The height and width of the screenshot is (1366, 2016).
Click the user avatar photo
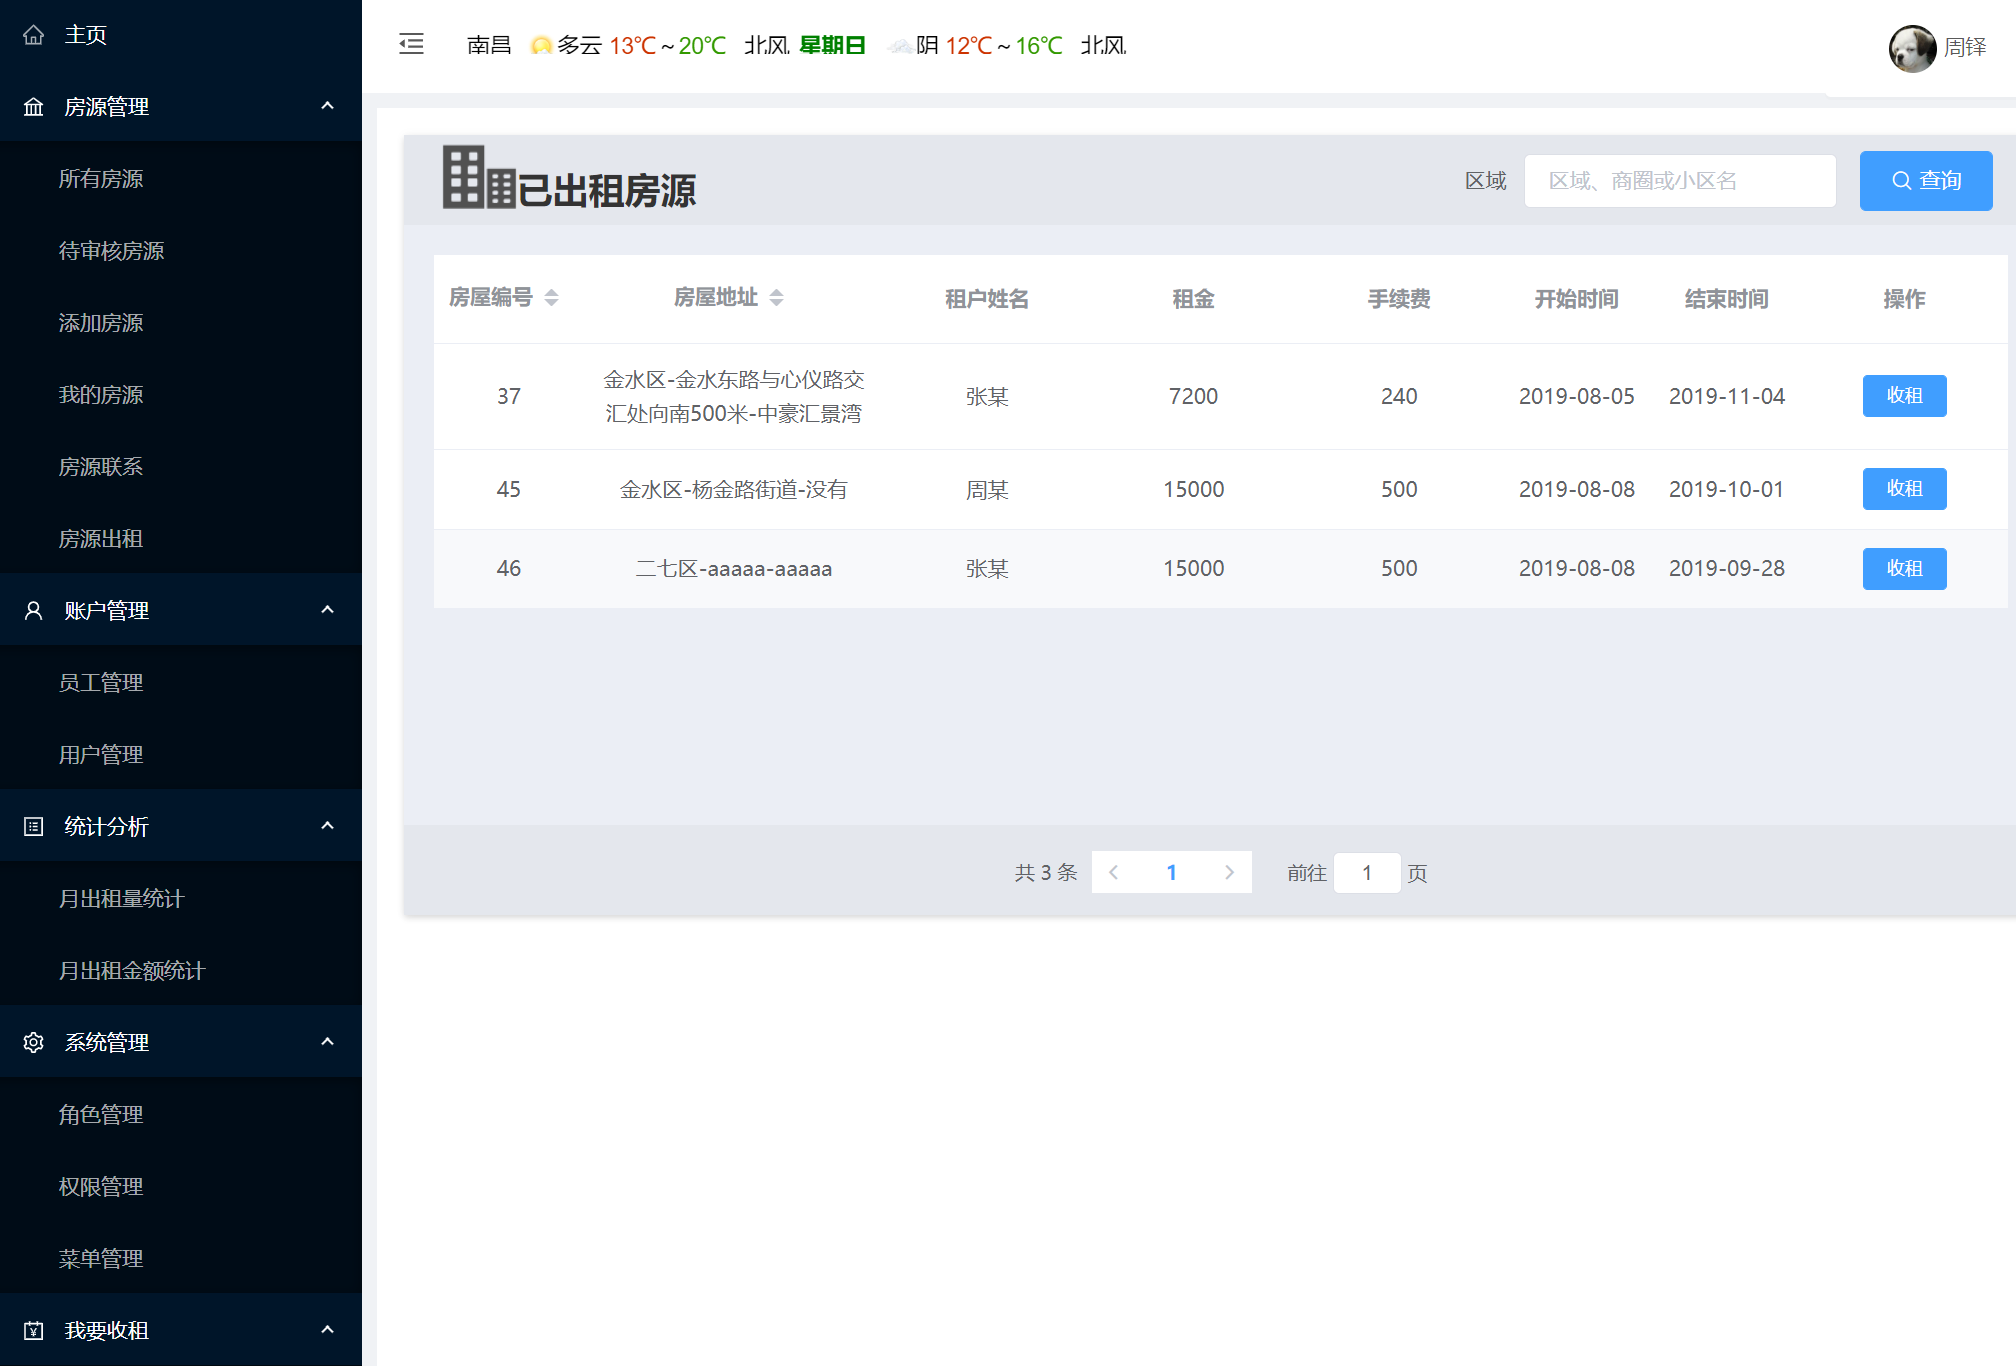(x=1911, y=48)
